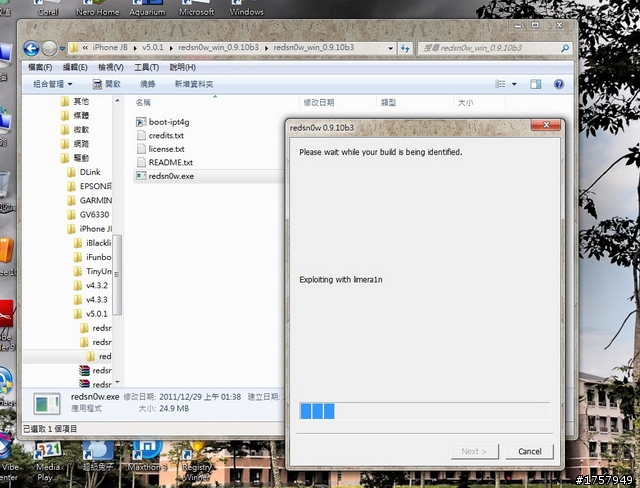Click the search magnifier icon

pyautogui.click(x=565, y=48)
